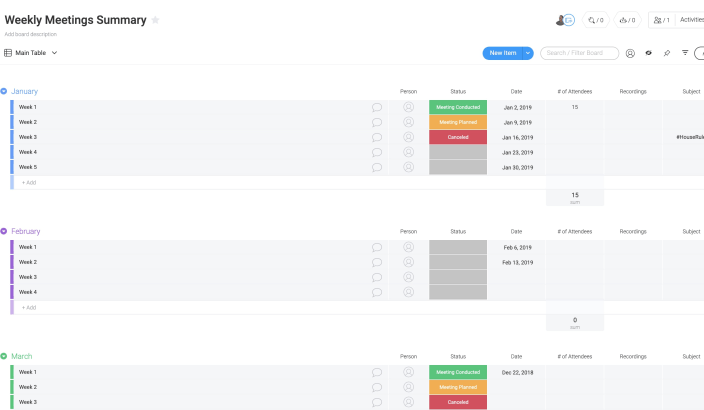This screenshot has width=704, height=410.
Task: Click January's Status column header
Action: pyautogui.click(x=458, y=92)
